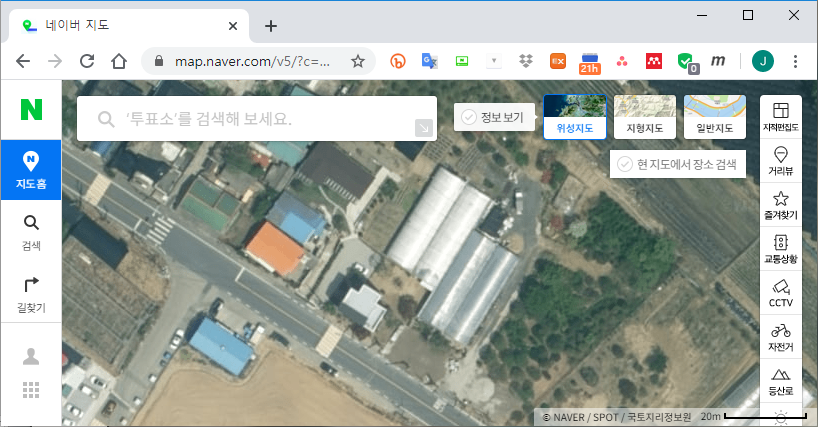Expand the search box arrow button
The image size is (818, 427).
(x=424, y=128)
